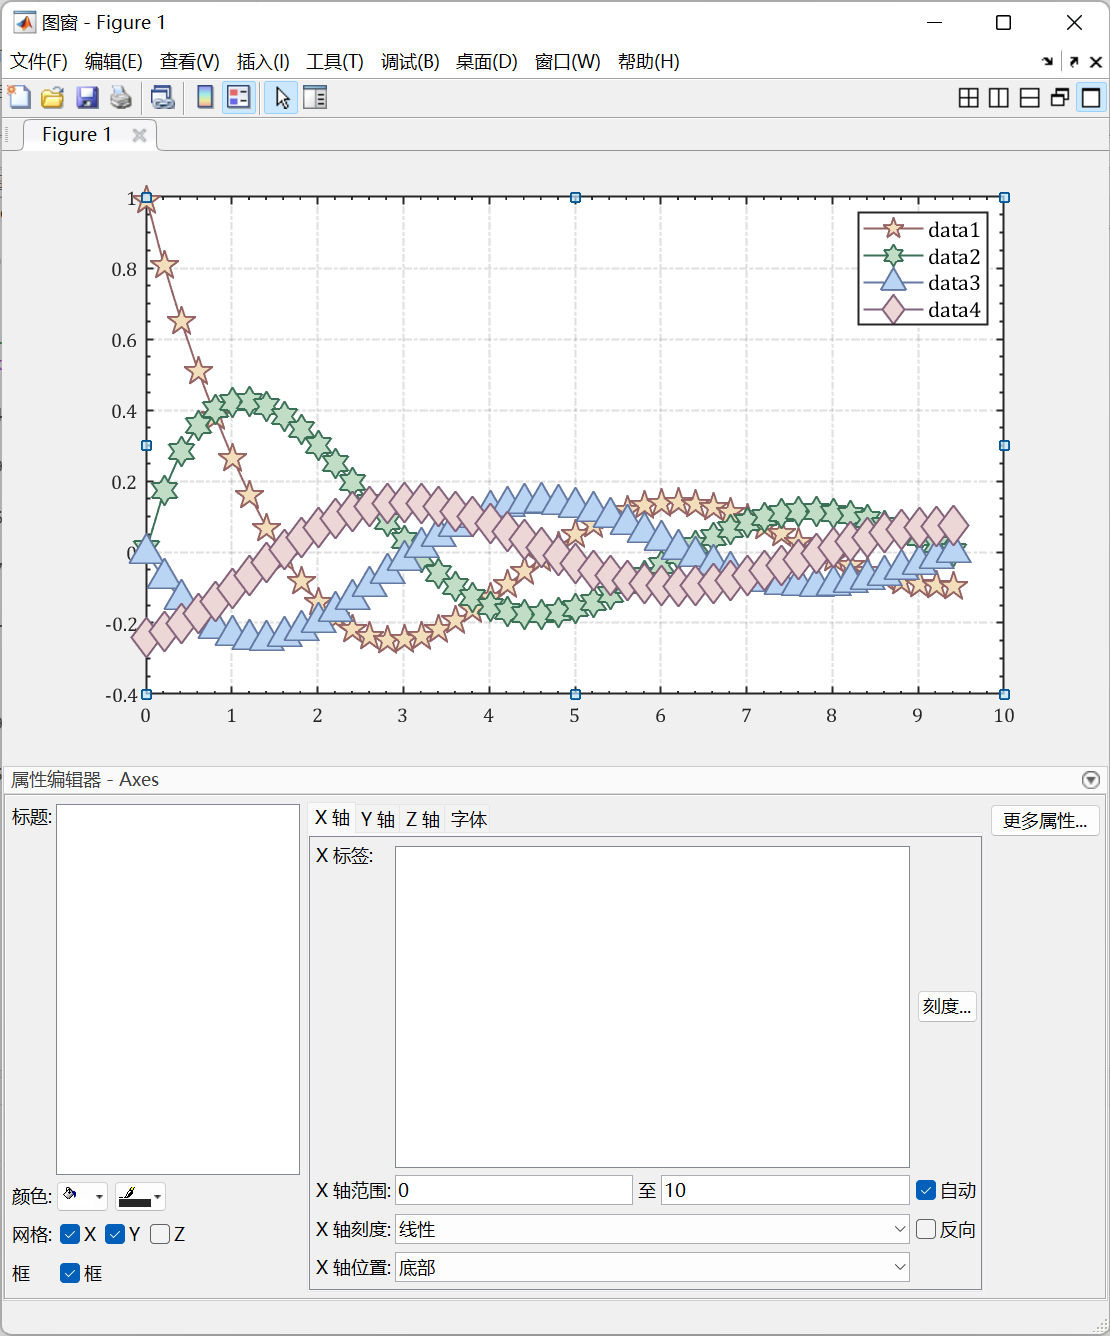Dock the figure using the arrow icon
The image size is (1110, 1336).
pyautogui.click(x=1048, y=62)
